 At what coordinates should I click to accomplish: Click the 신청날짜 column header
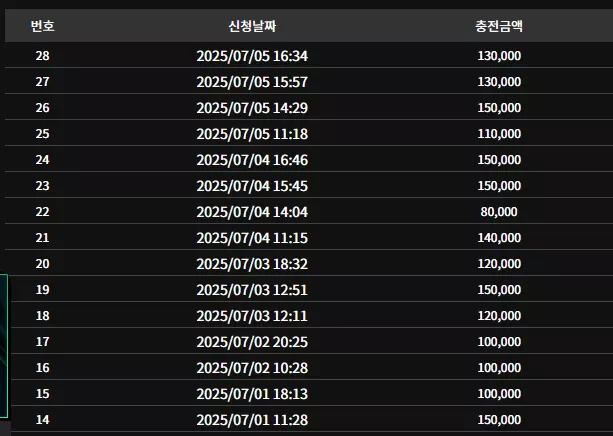252,26
